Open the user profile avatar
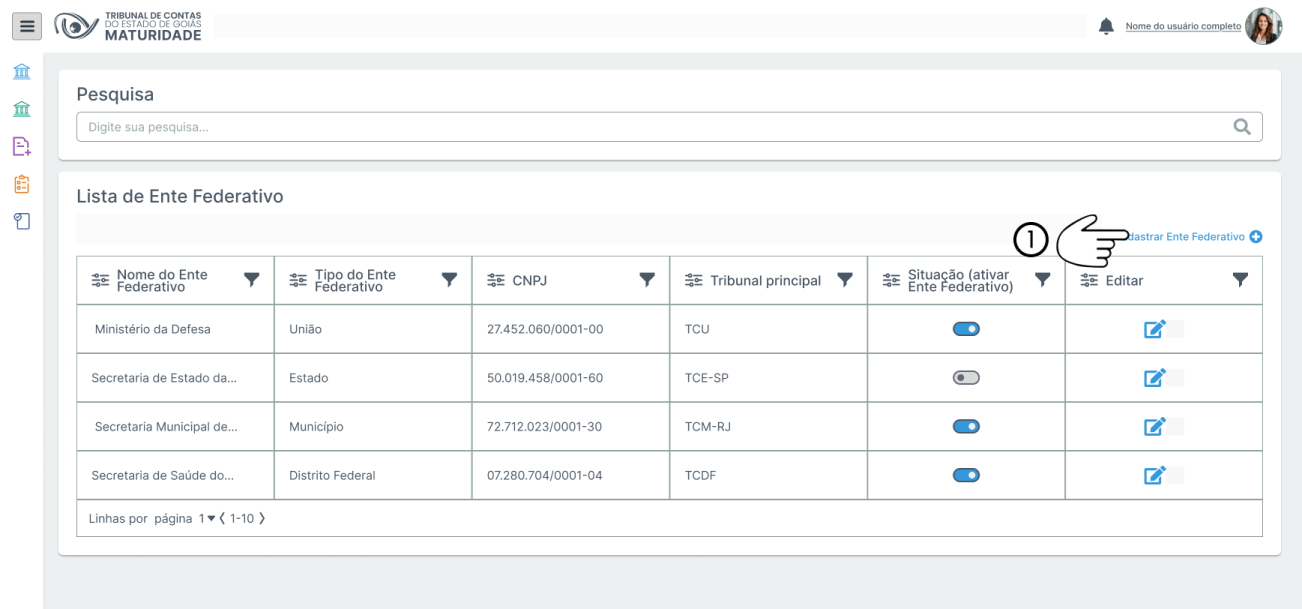The width and height of the screenshot is (1302, 609). pos(1263,27)
